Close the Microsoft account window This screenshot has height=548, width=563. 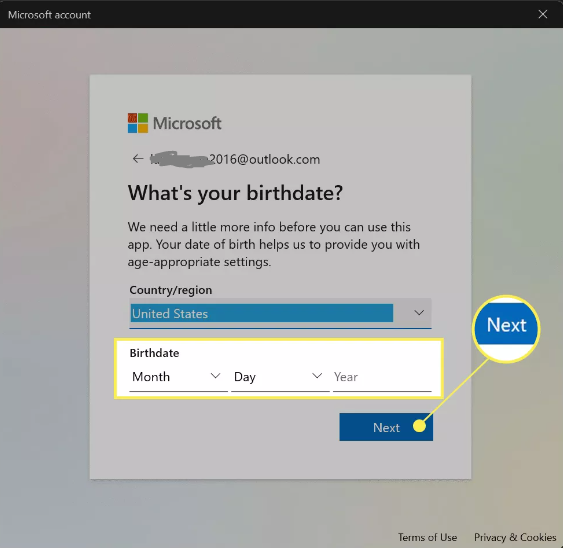tap(543, 14)
